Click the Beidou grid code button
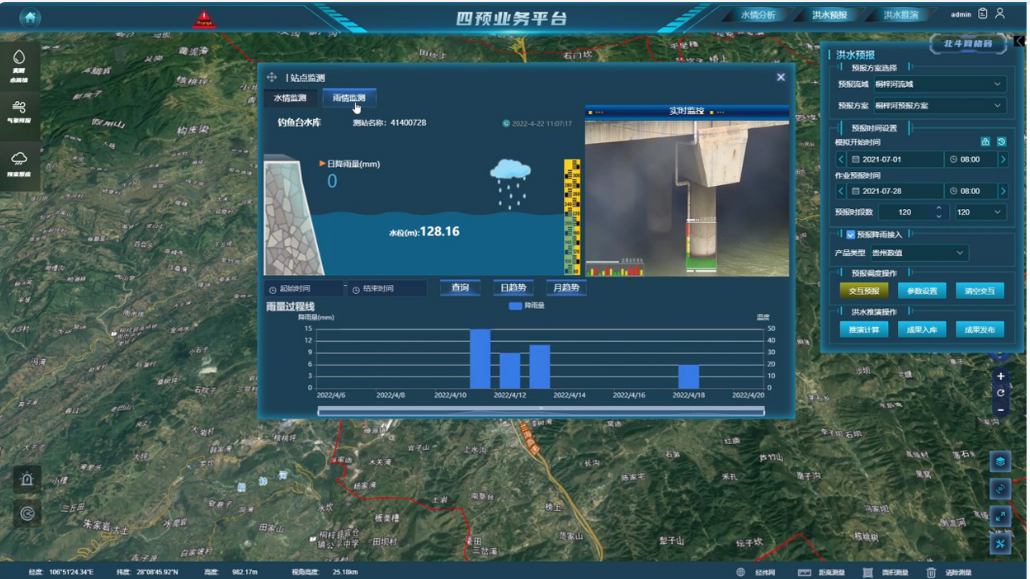 (x=968, y=43)
